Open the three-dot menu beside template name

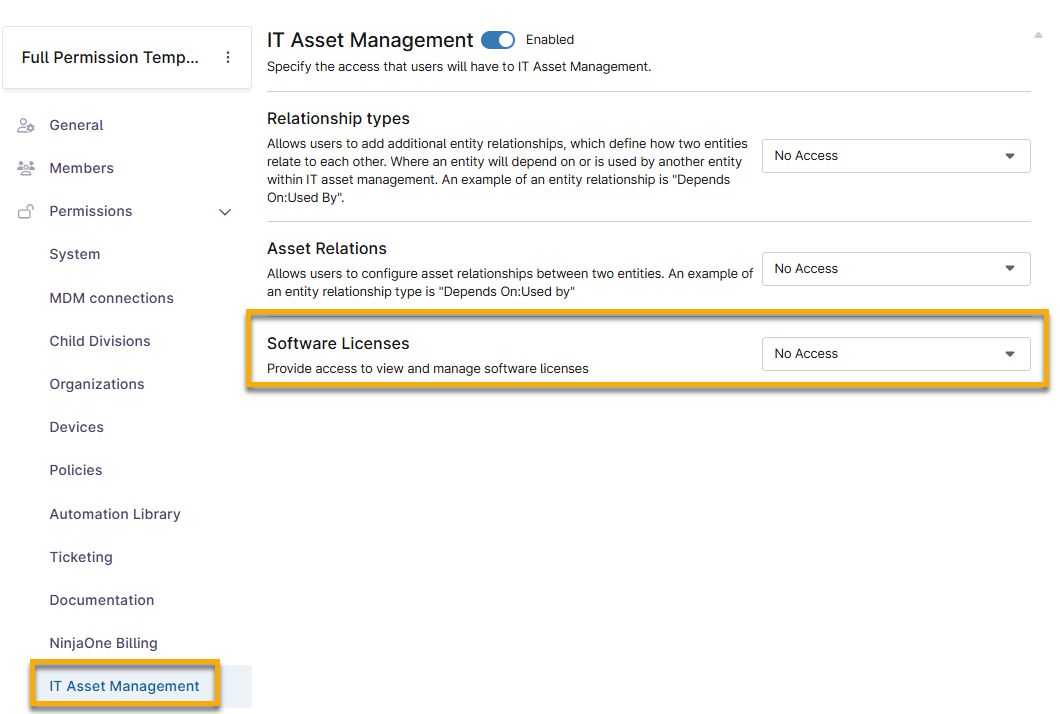tap(228, 58)
